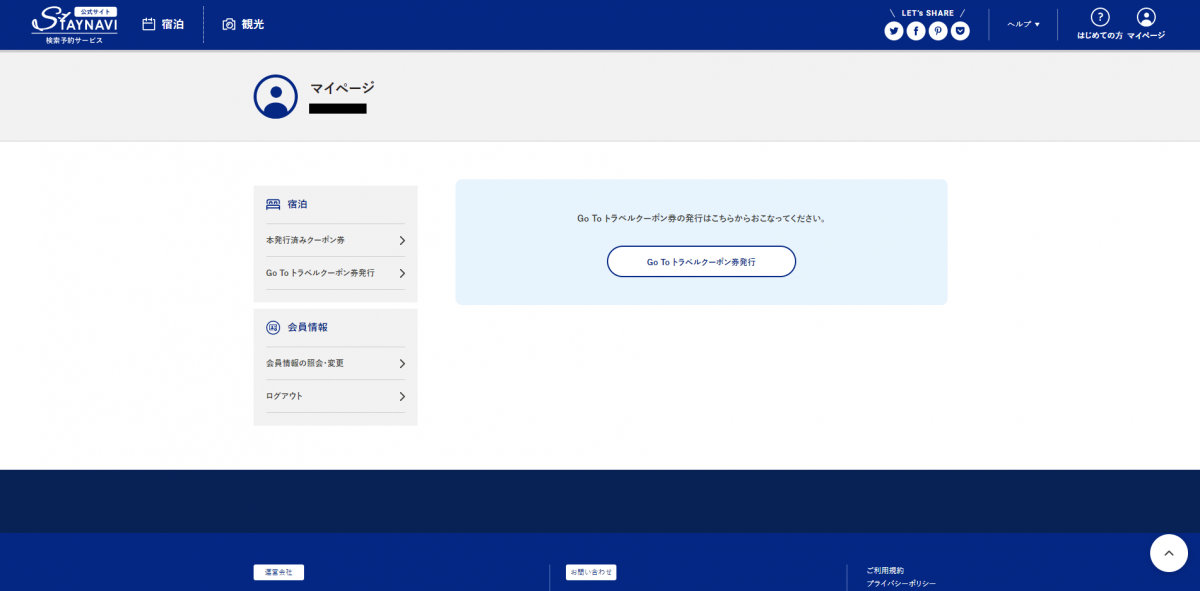Screen dimensions: 1200x591
Task: Click the マイページ user icon in header
Action: (1146, 18)
